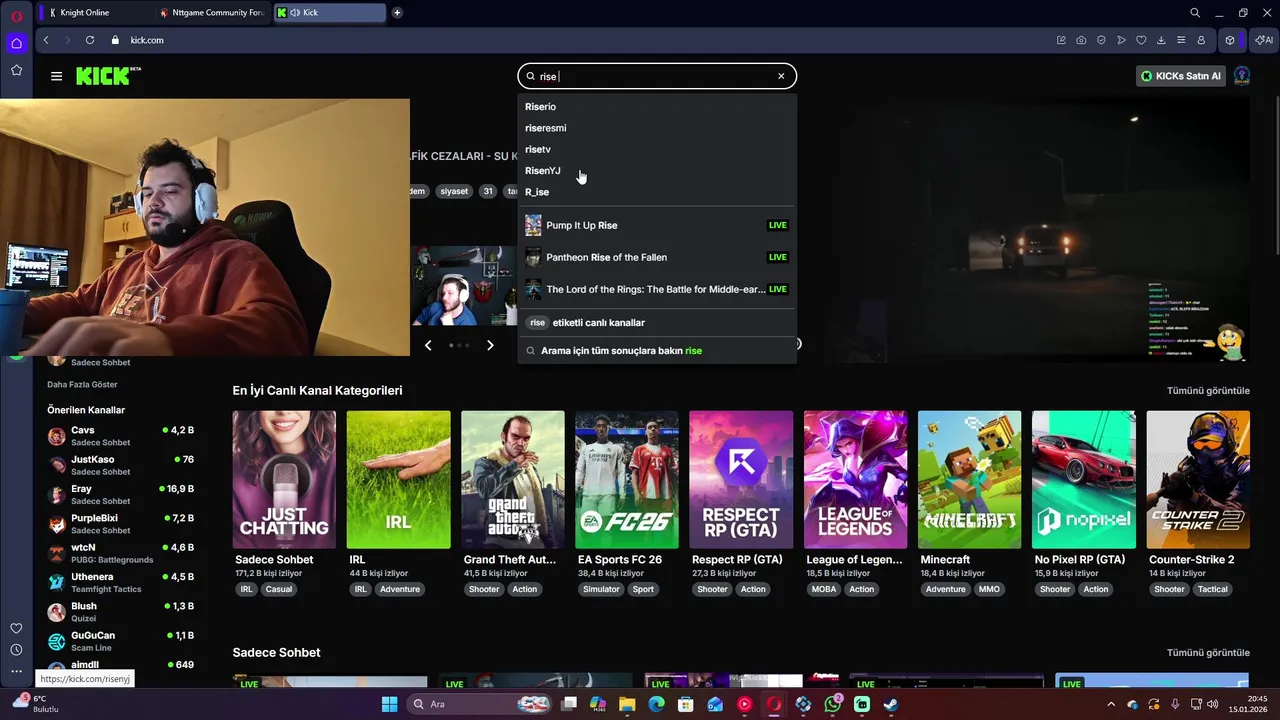Open Eray recommended channel
This screenshot has height=720, width=1280.
point(121,494)
